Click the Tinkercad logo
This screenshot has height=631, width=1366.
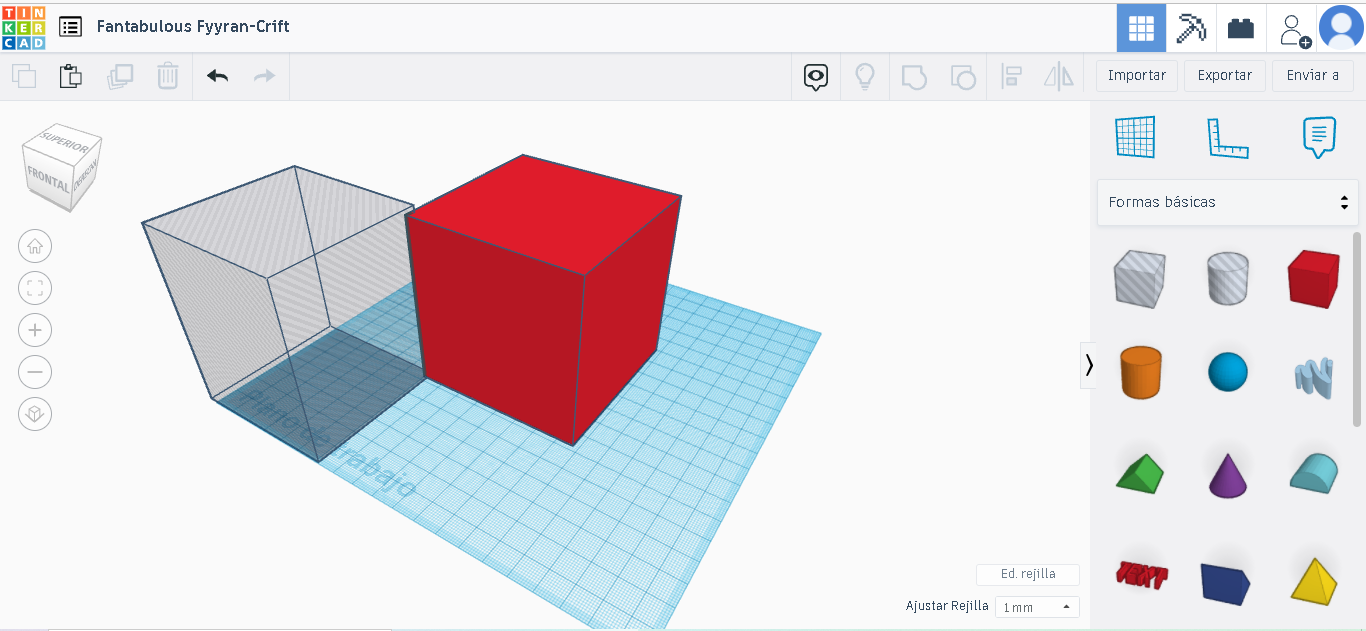coord(23,27)
